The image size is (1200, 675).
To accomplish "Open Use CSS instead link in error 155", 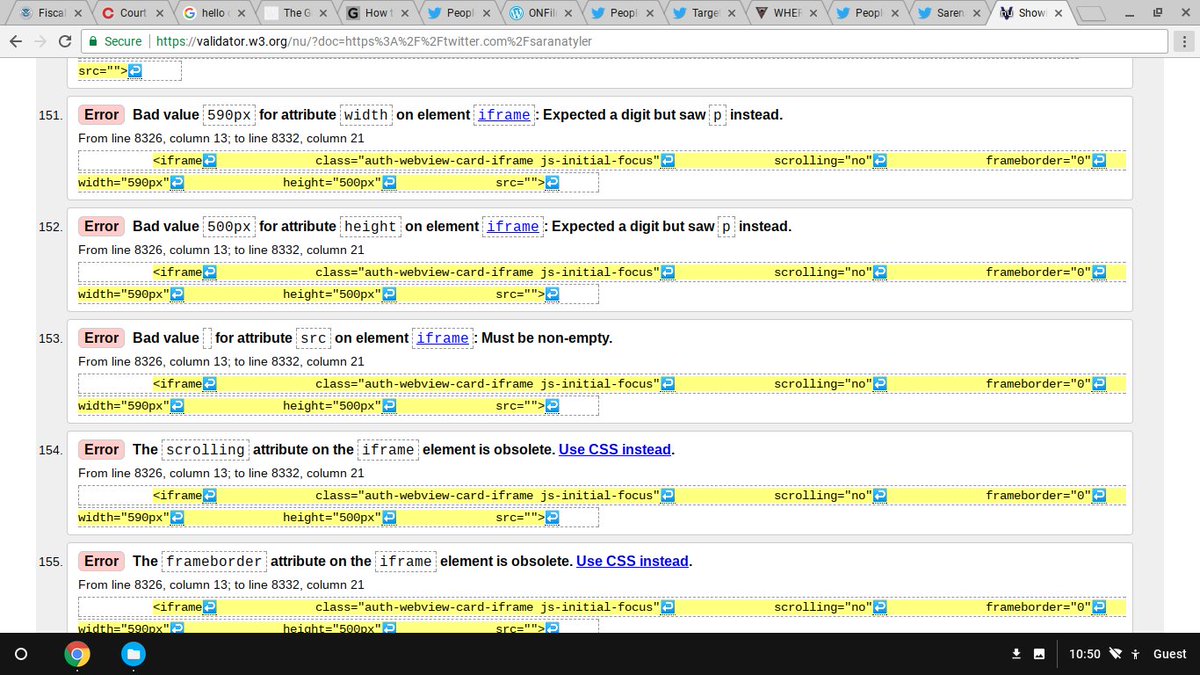I will coord(632,562).
